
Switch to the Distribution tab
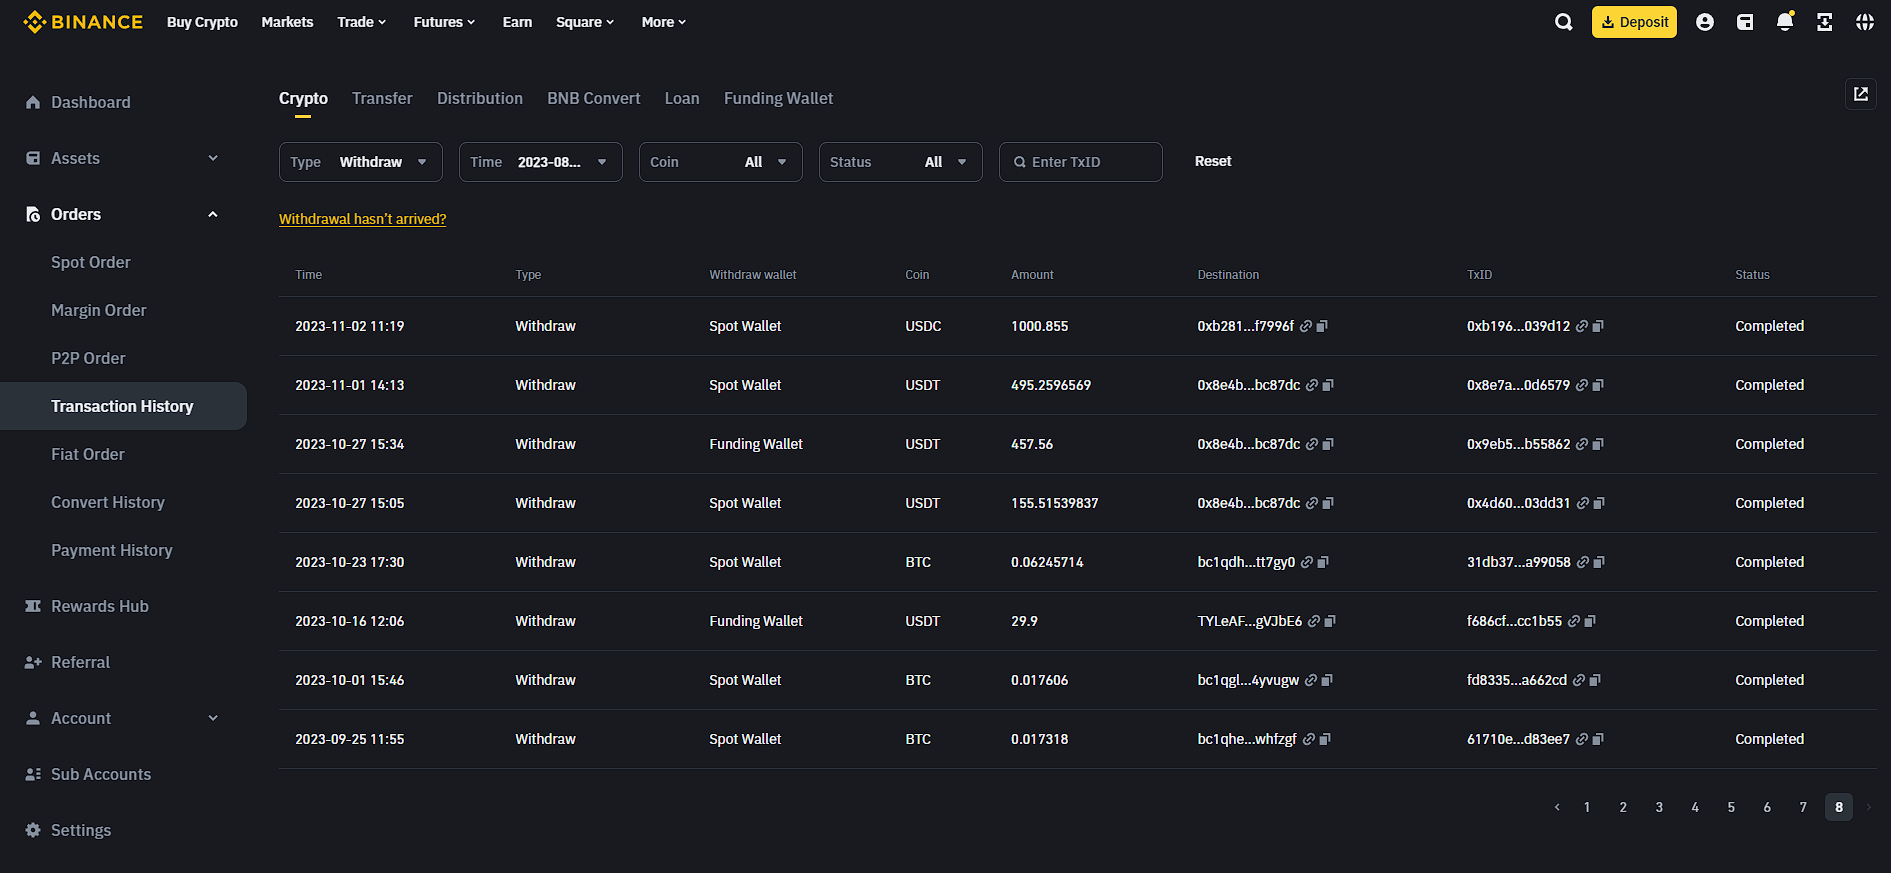pyautogui.click(x=480, y=98)
